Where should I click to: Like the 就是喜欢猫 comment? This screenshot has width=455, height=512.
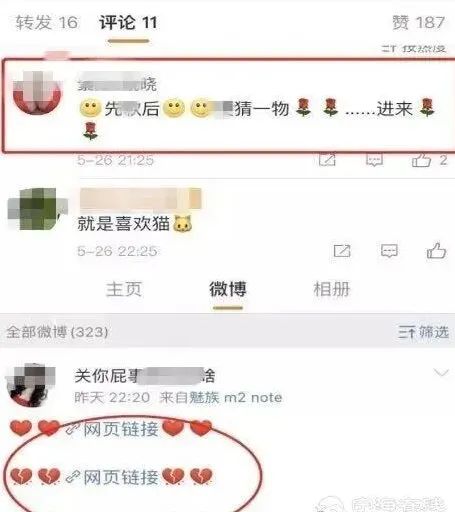436,251
